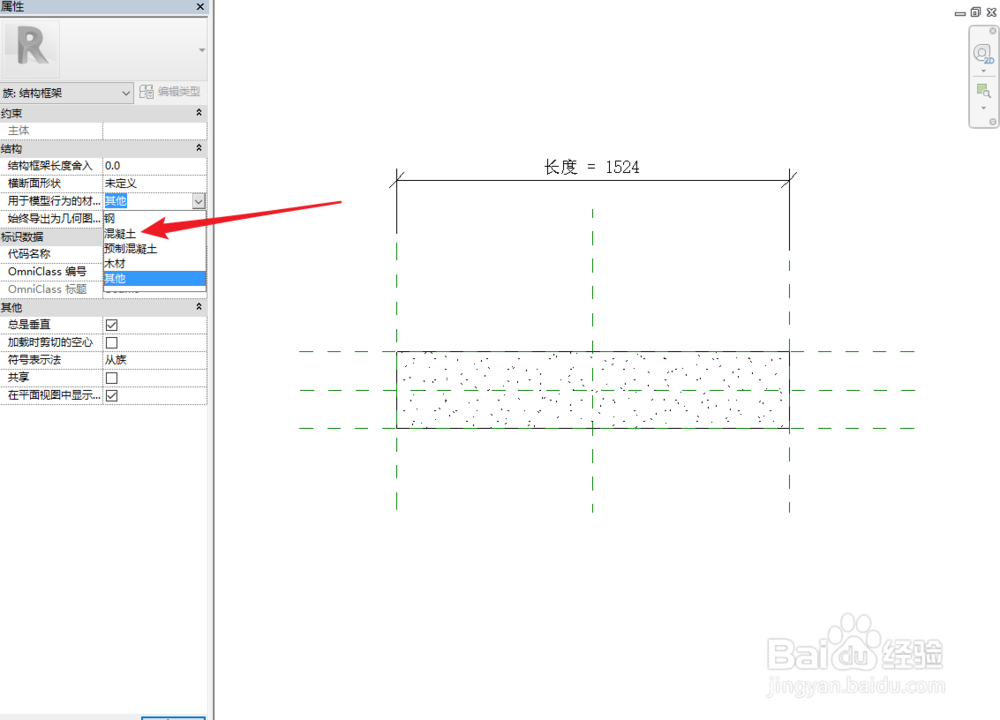This screenshot has width=1000, height=720.
Task: Click the 主体 property row label
Action: [x=18, y=131]
